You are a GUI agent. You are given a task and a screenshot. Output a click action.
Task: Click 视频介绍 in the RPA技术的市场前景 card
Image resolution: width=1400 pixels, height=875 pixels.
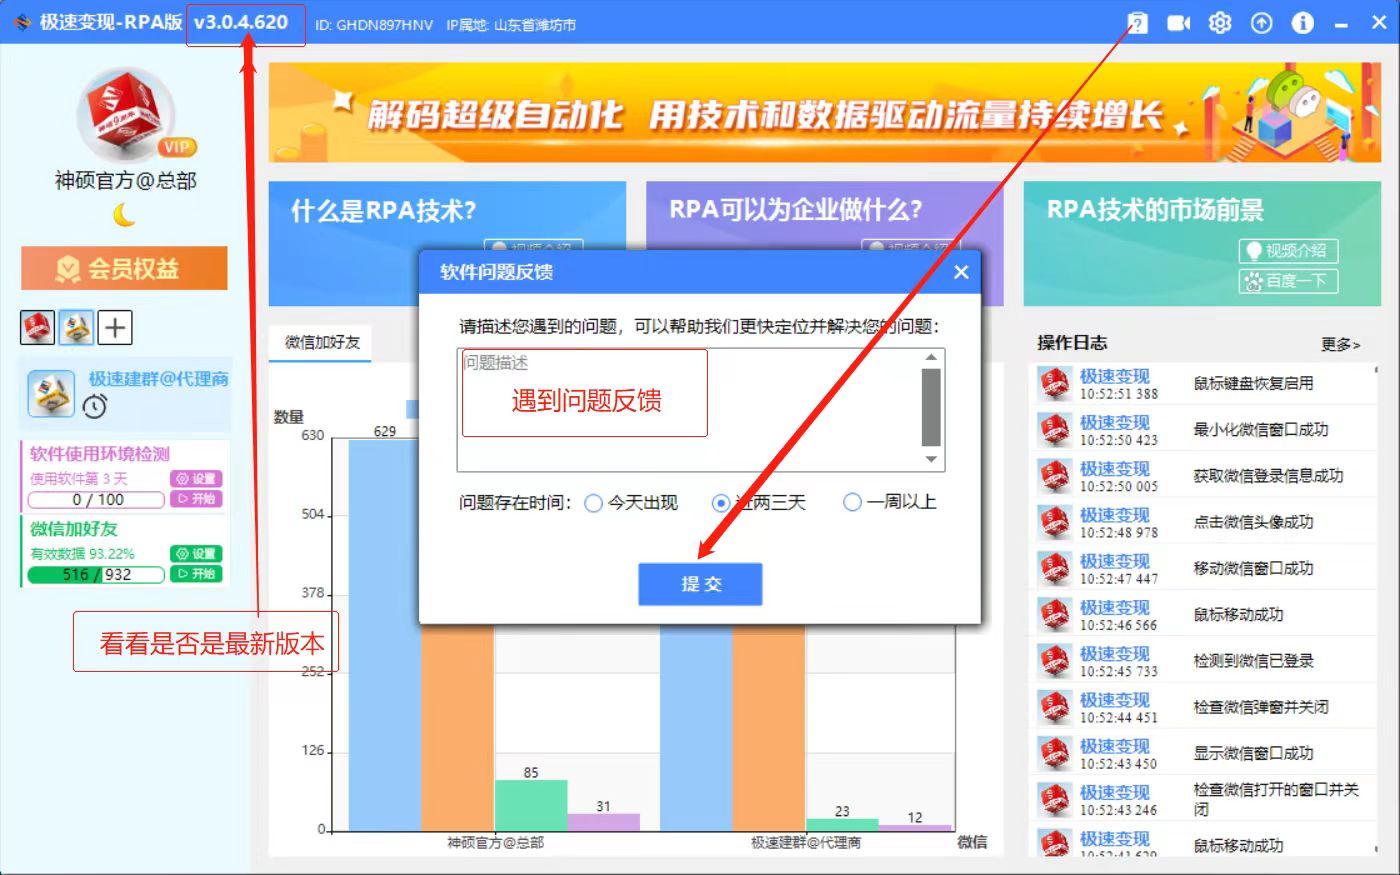[1288, 250]
